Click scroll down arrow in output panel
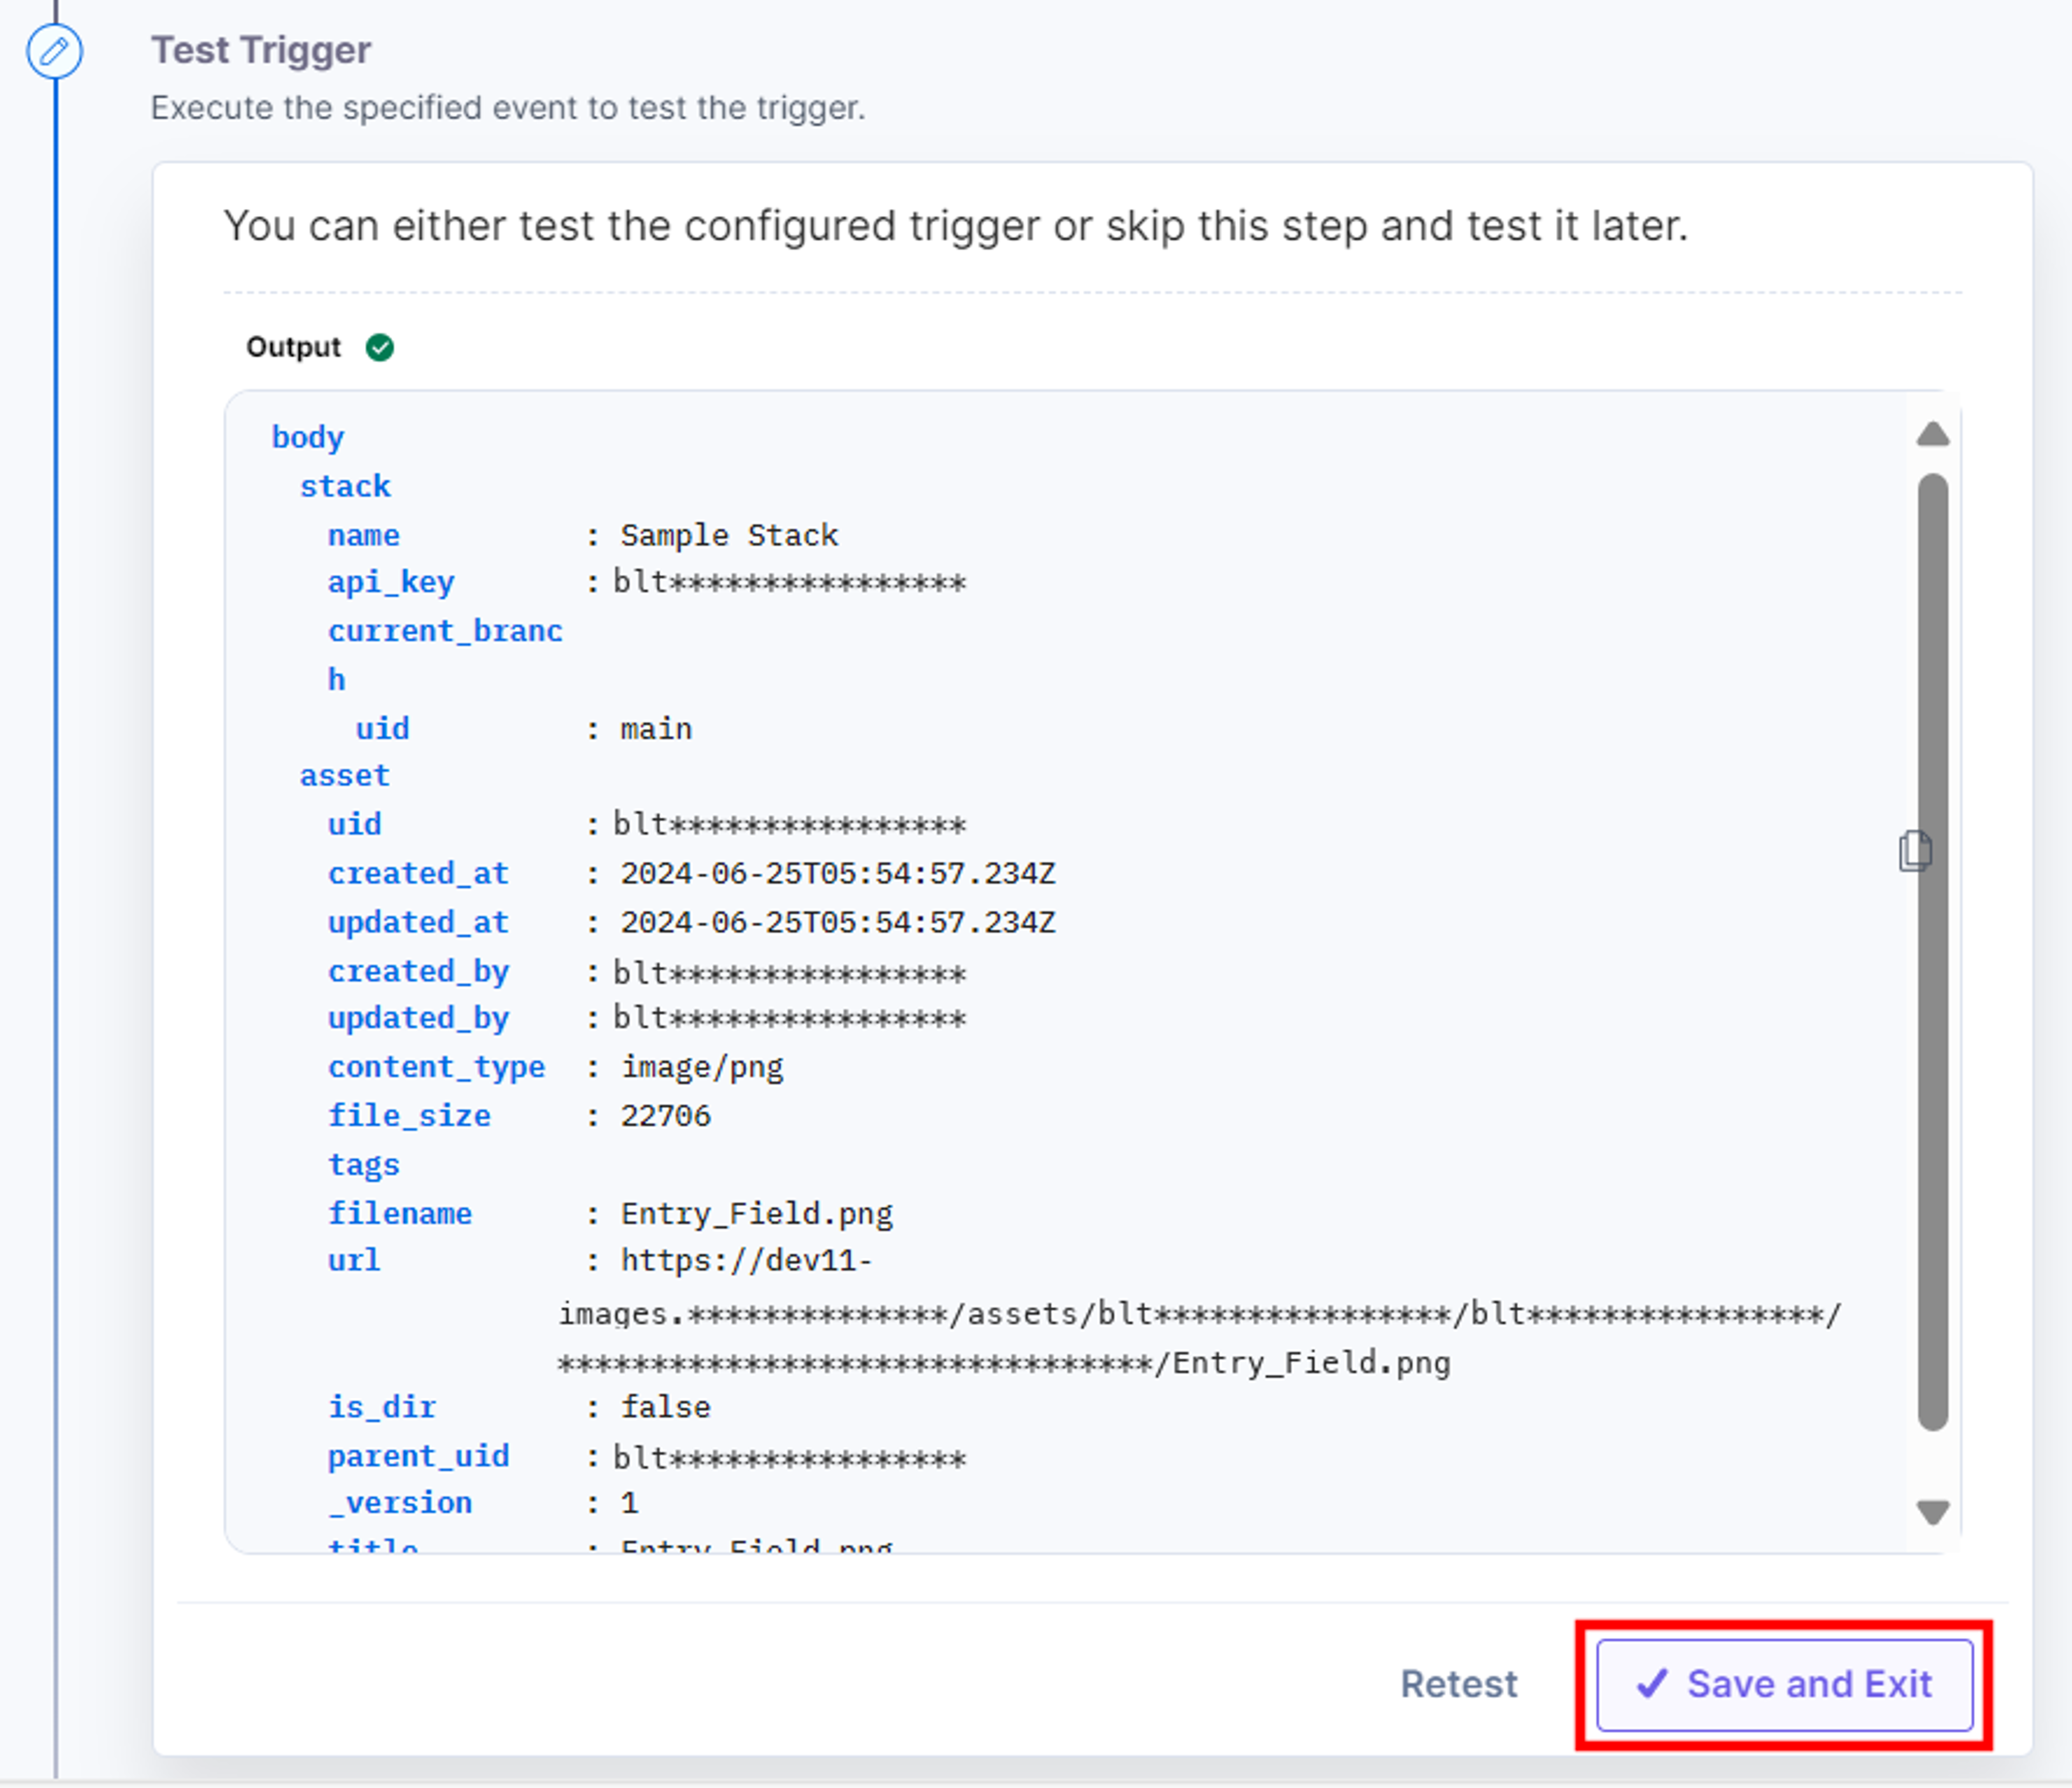2072x1788 pixels. click(1932, 1512)
